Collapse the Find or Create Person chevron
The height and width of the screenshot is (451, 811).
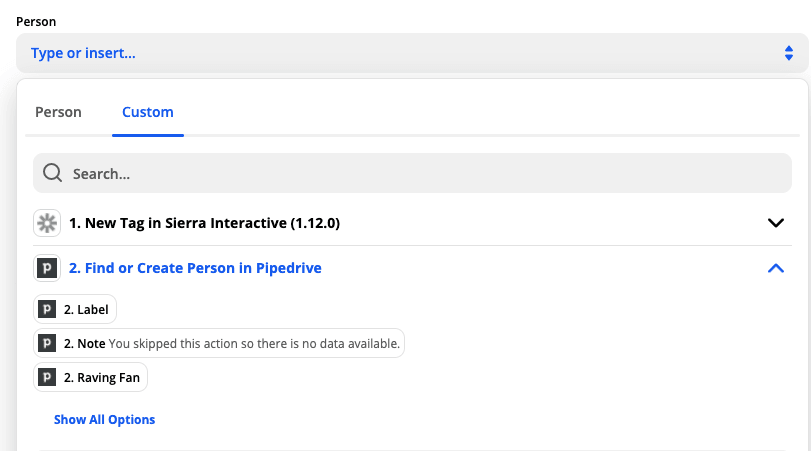point(775,268)
